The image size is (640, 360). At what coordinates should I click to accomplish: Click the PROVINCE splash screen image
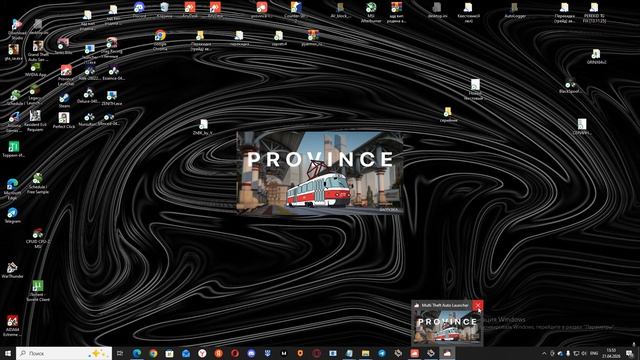[x=320, y=172]
